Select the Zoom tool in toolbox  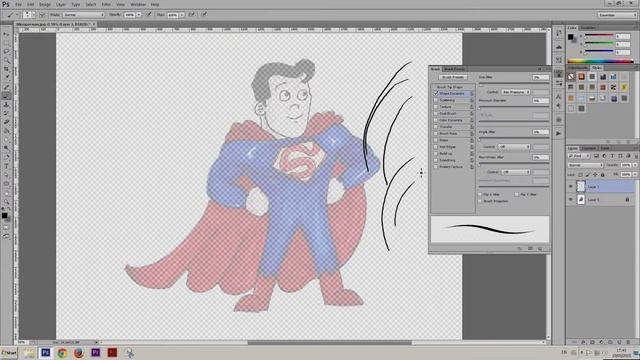(x=6, y=202)
